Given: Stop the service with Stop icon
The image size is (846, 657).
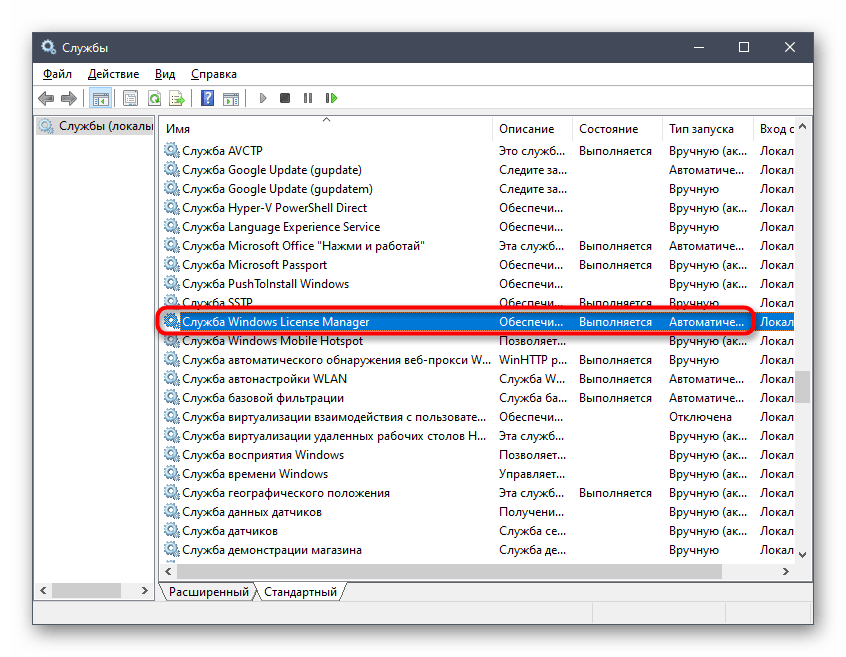Looking at the screenshot, I should tap(285, 98).
